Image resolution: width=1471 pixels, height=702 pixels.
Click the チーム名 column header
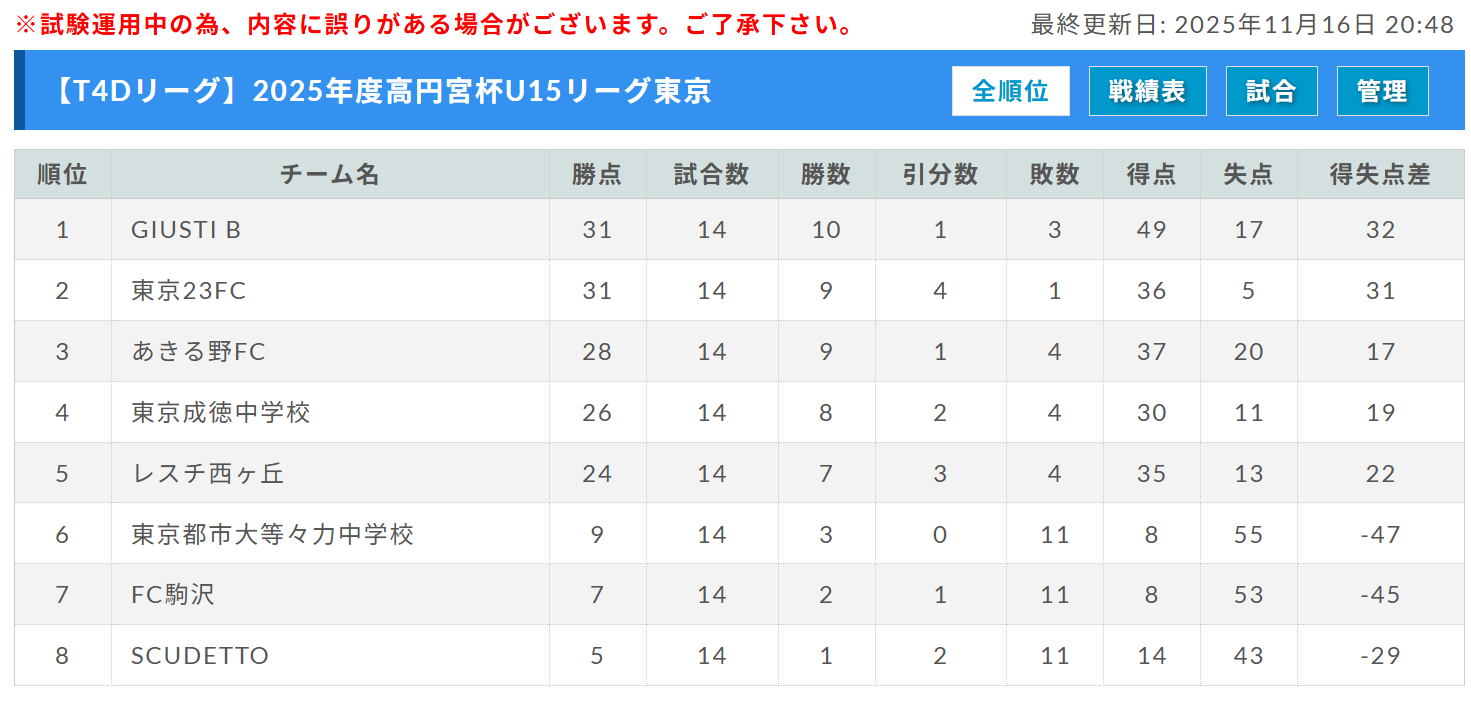pyautogui.click(x=330, y=175)
